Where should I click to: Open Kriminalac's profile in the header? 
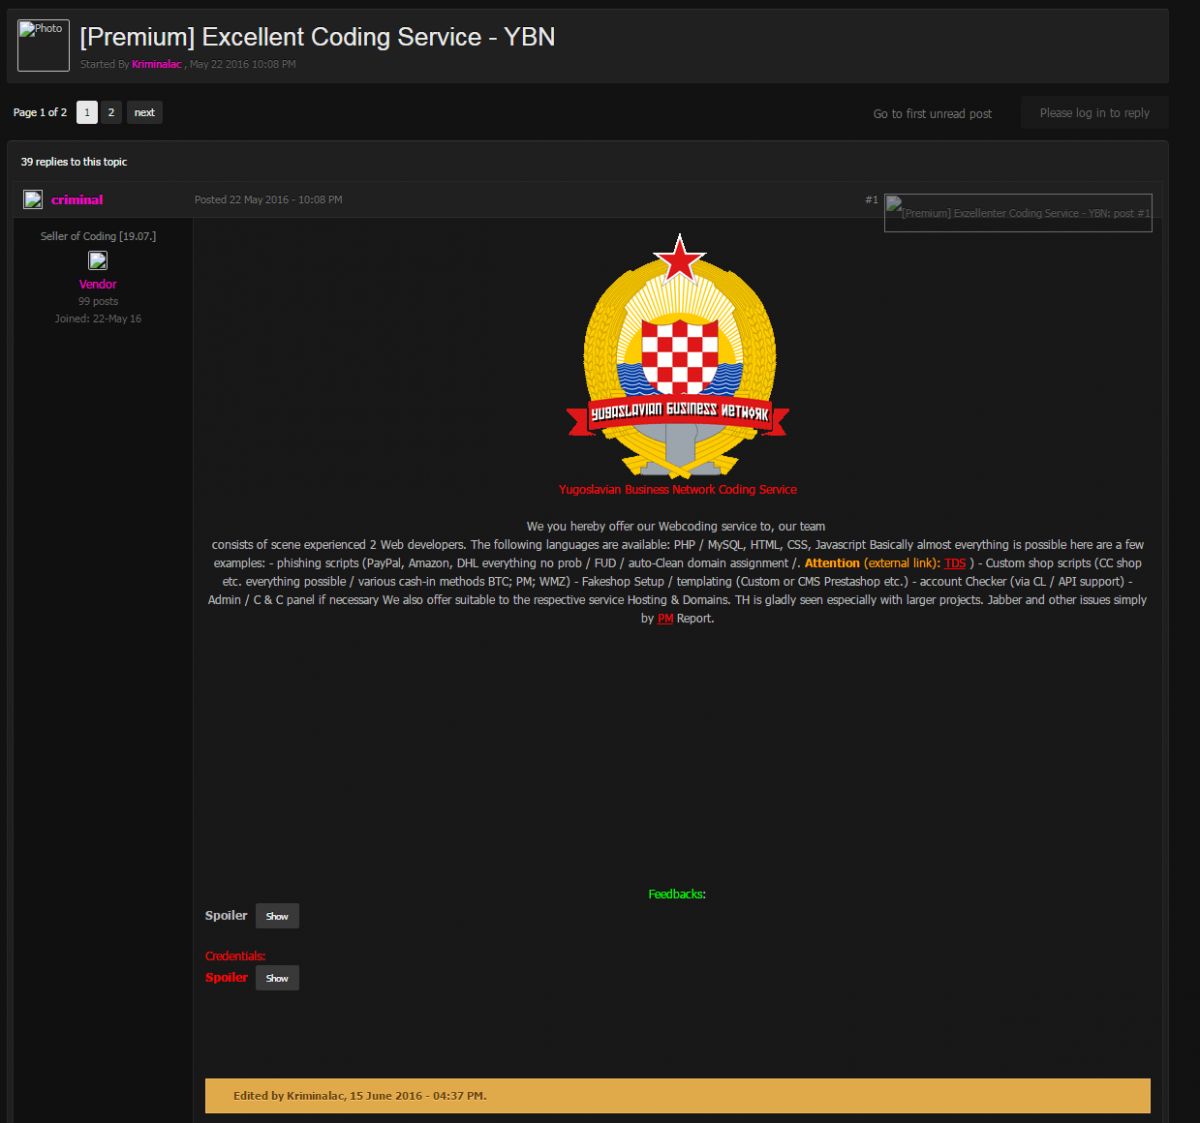click(x=157, y=64)
